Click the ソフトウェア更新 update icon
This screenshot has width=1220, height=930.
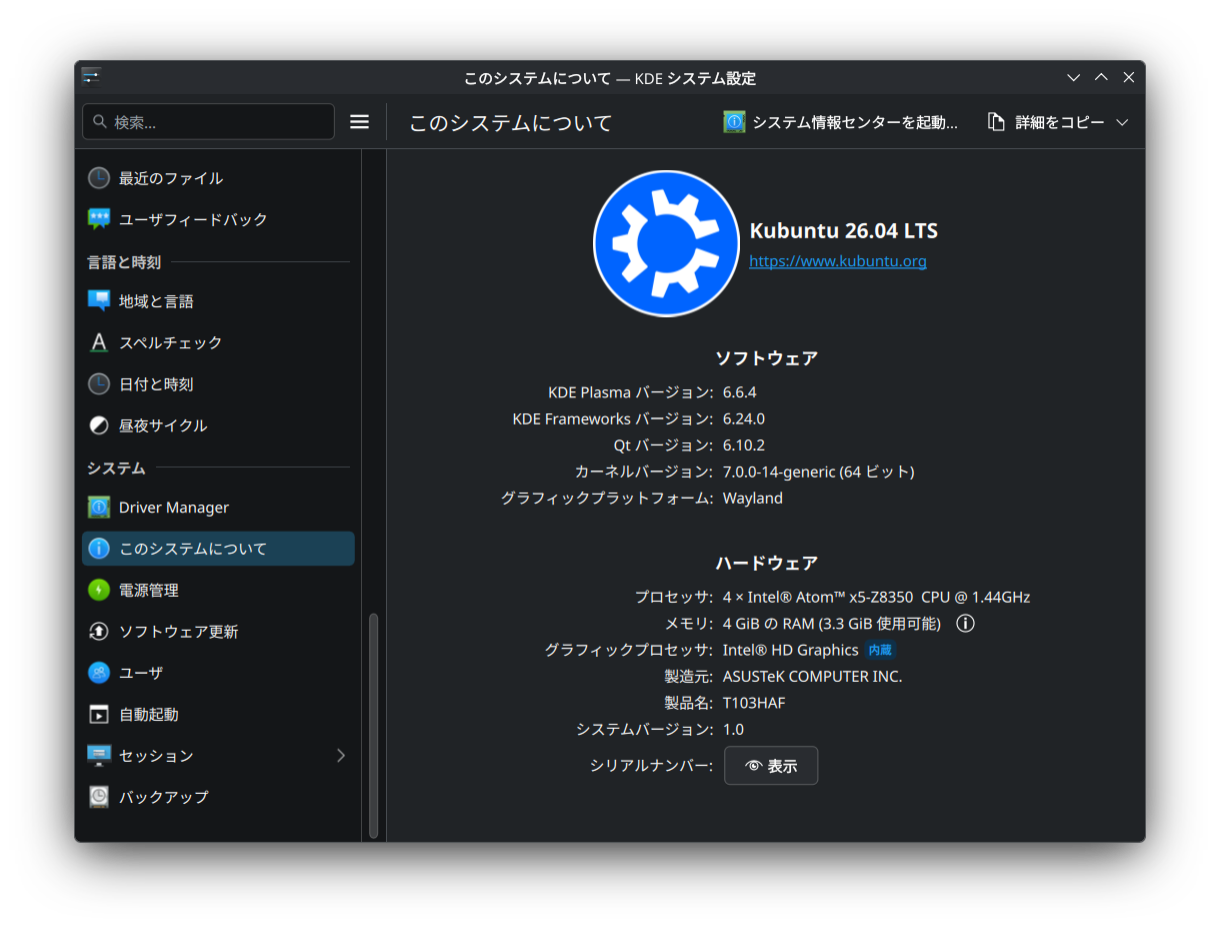tap(99, 632)
